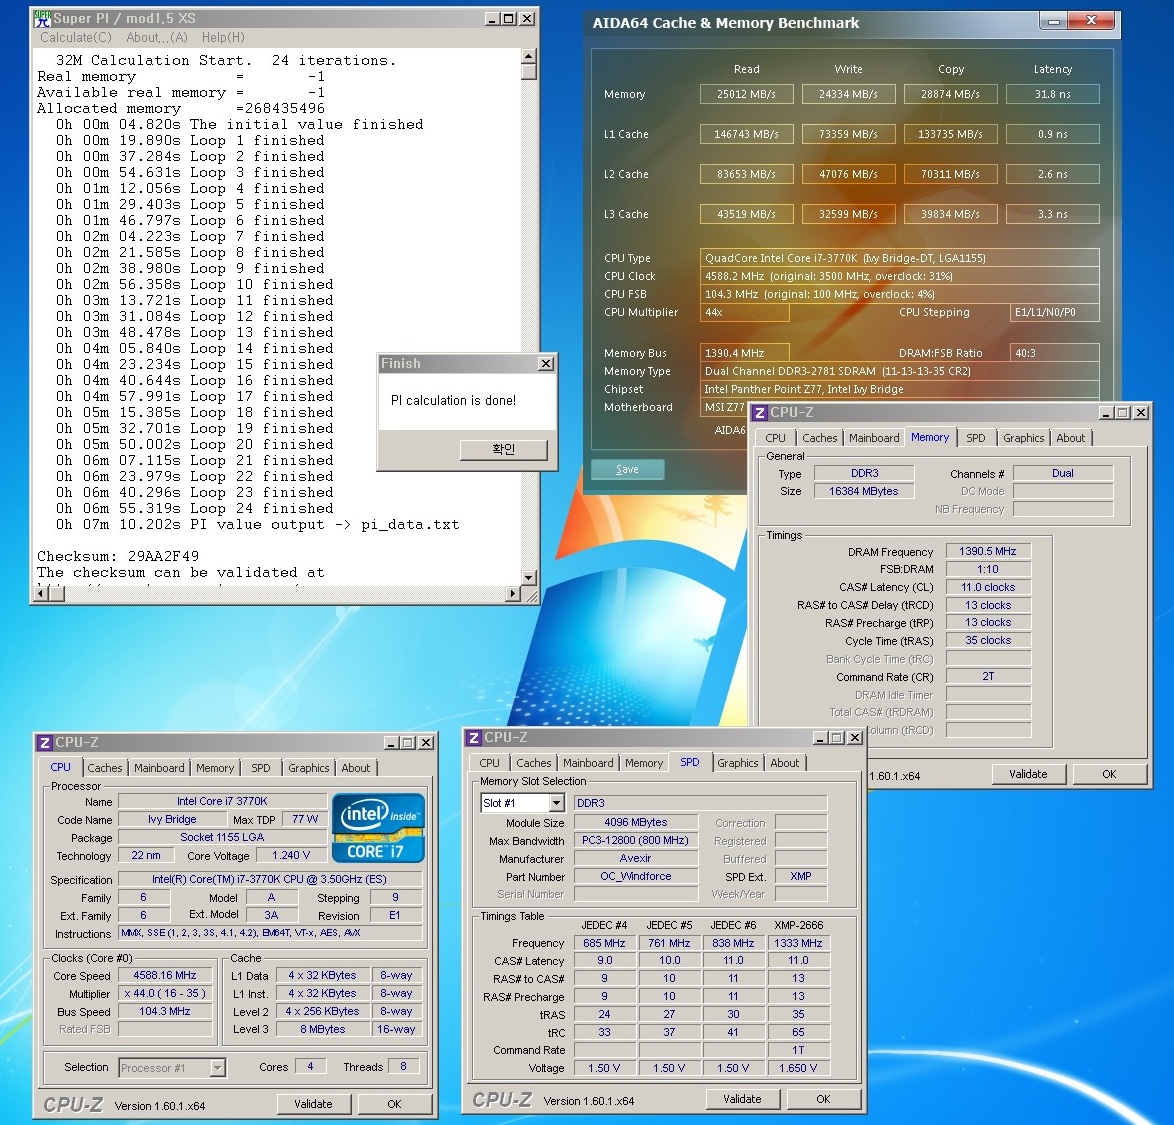Close the Finish dialog
This screenshot has width=1174, height=1125.
tap(546, 364)
